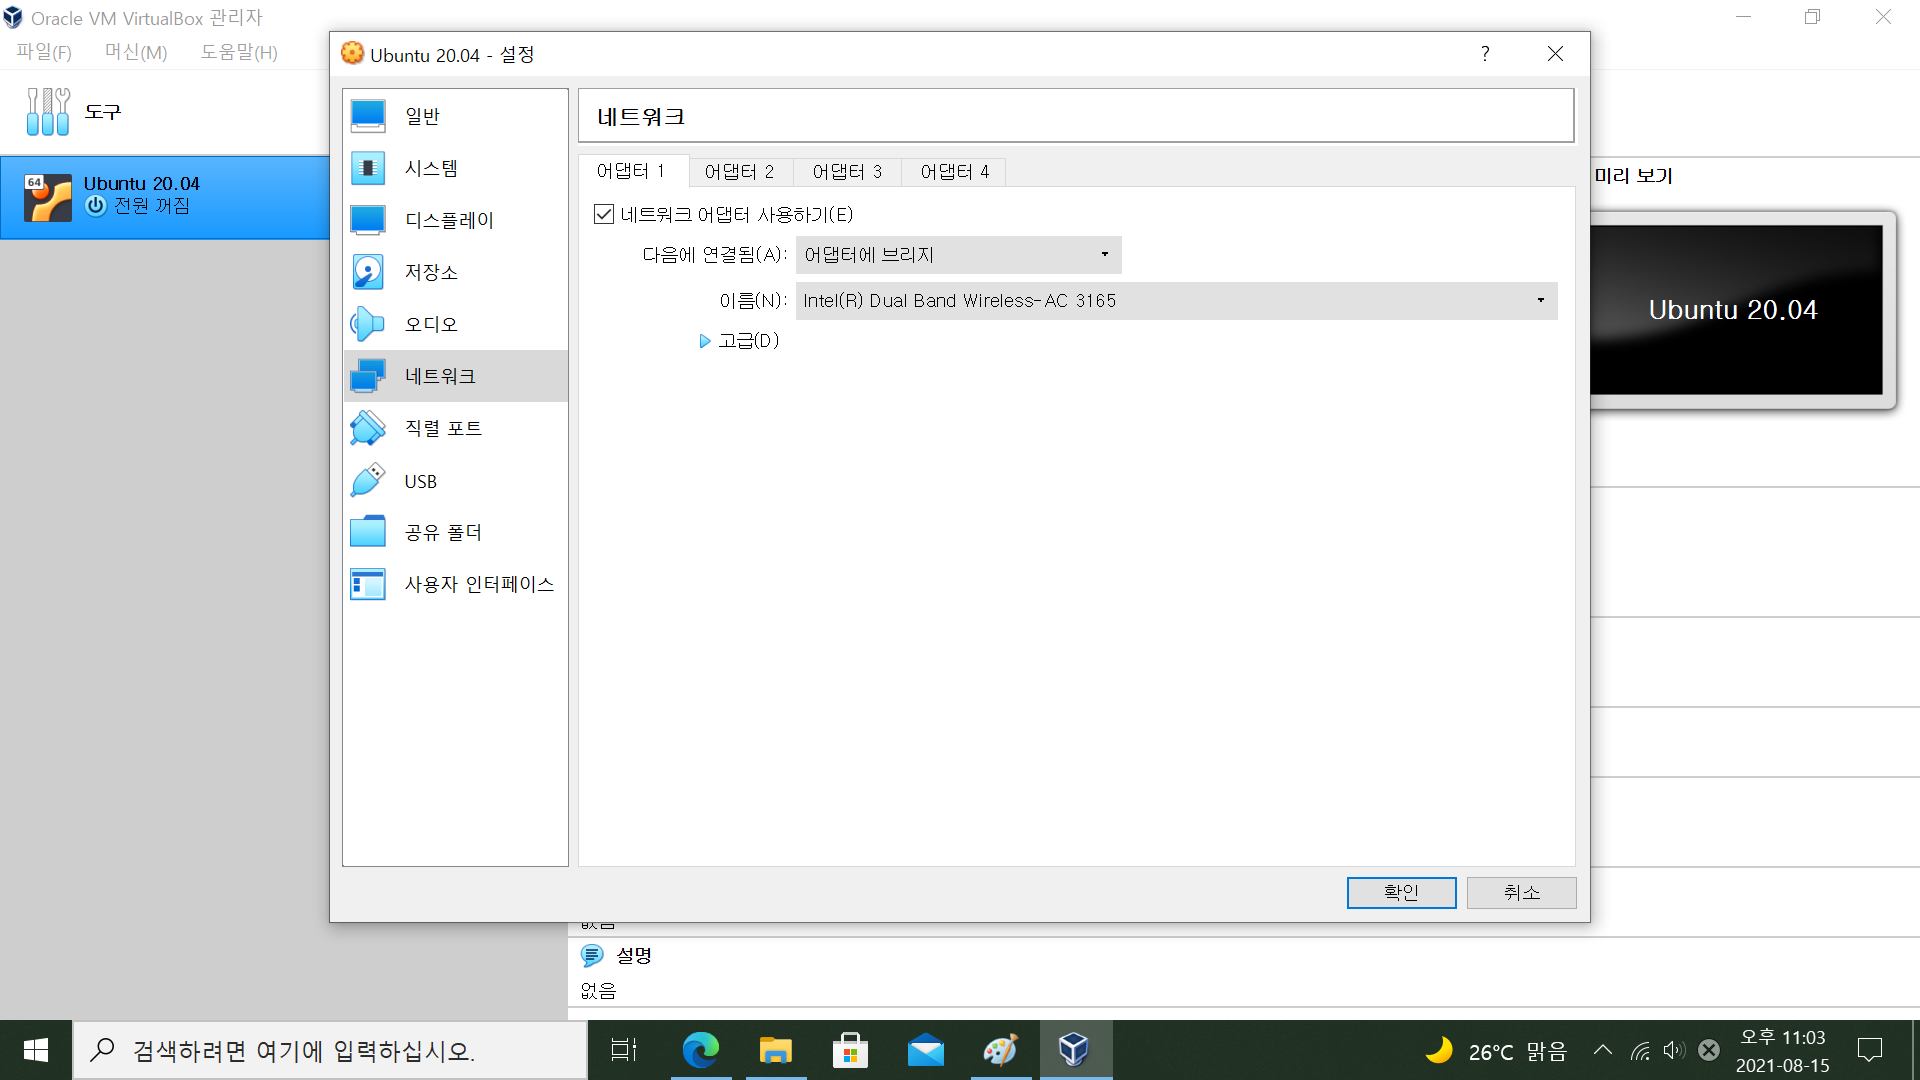Click the 설명 description icon
Image resolution: width=1920 pixels, height=1080 pixels.
592,956
